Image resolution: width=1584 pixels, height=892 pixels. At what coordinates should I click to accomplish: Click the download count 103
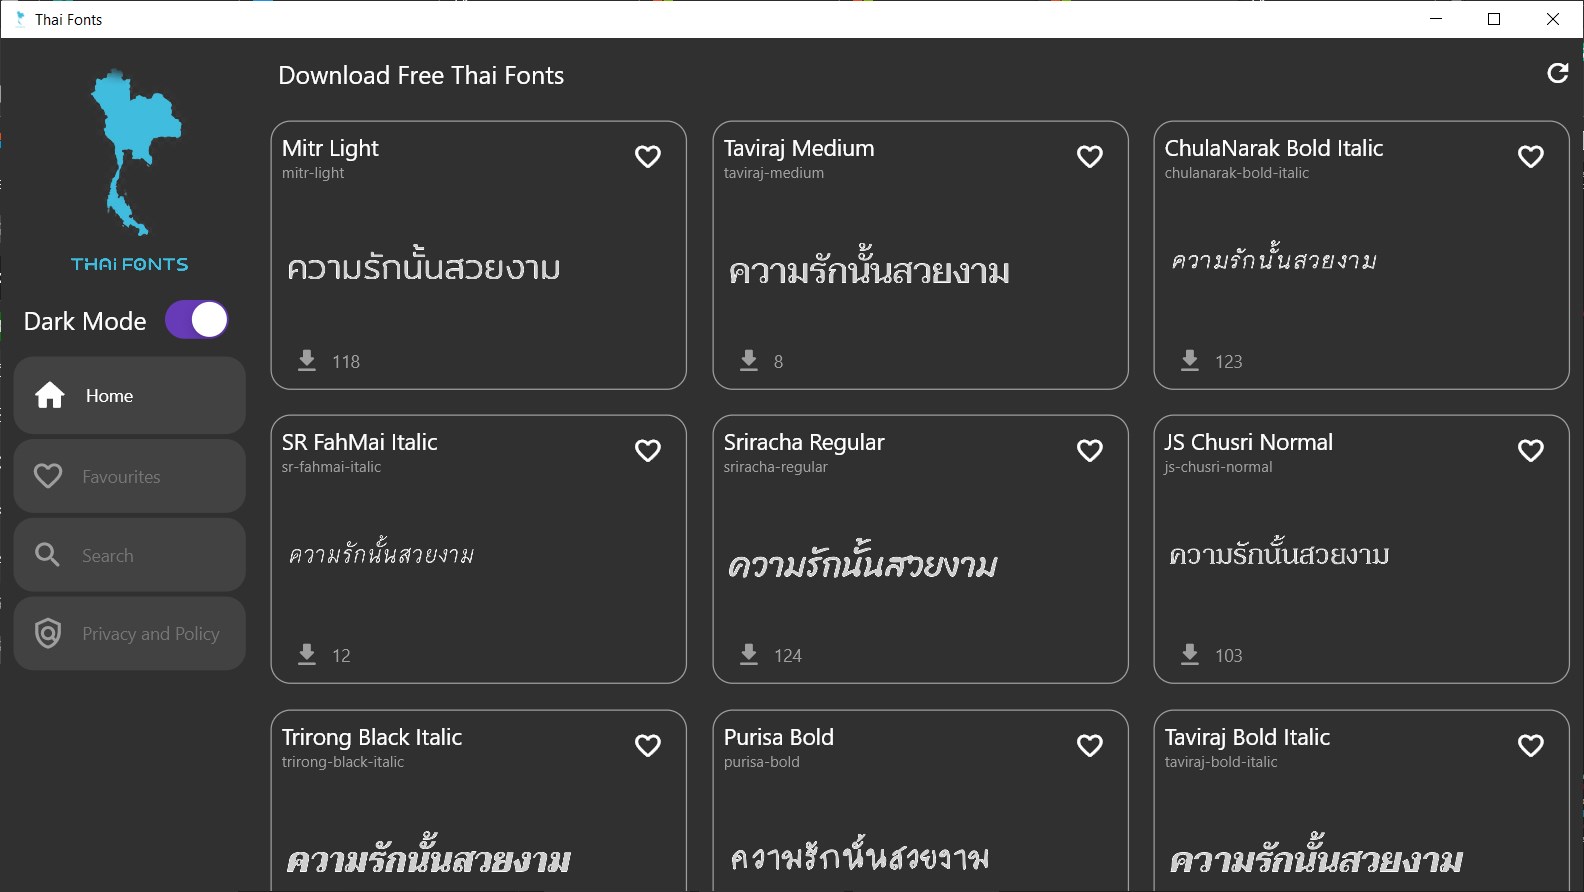(x=1229, y=656)
